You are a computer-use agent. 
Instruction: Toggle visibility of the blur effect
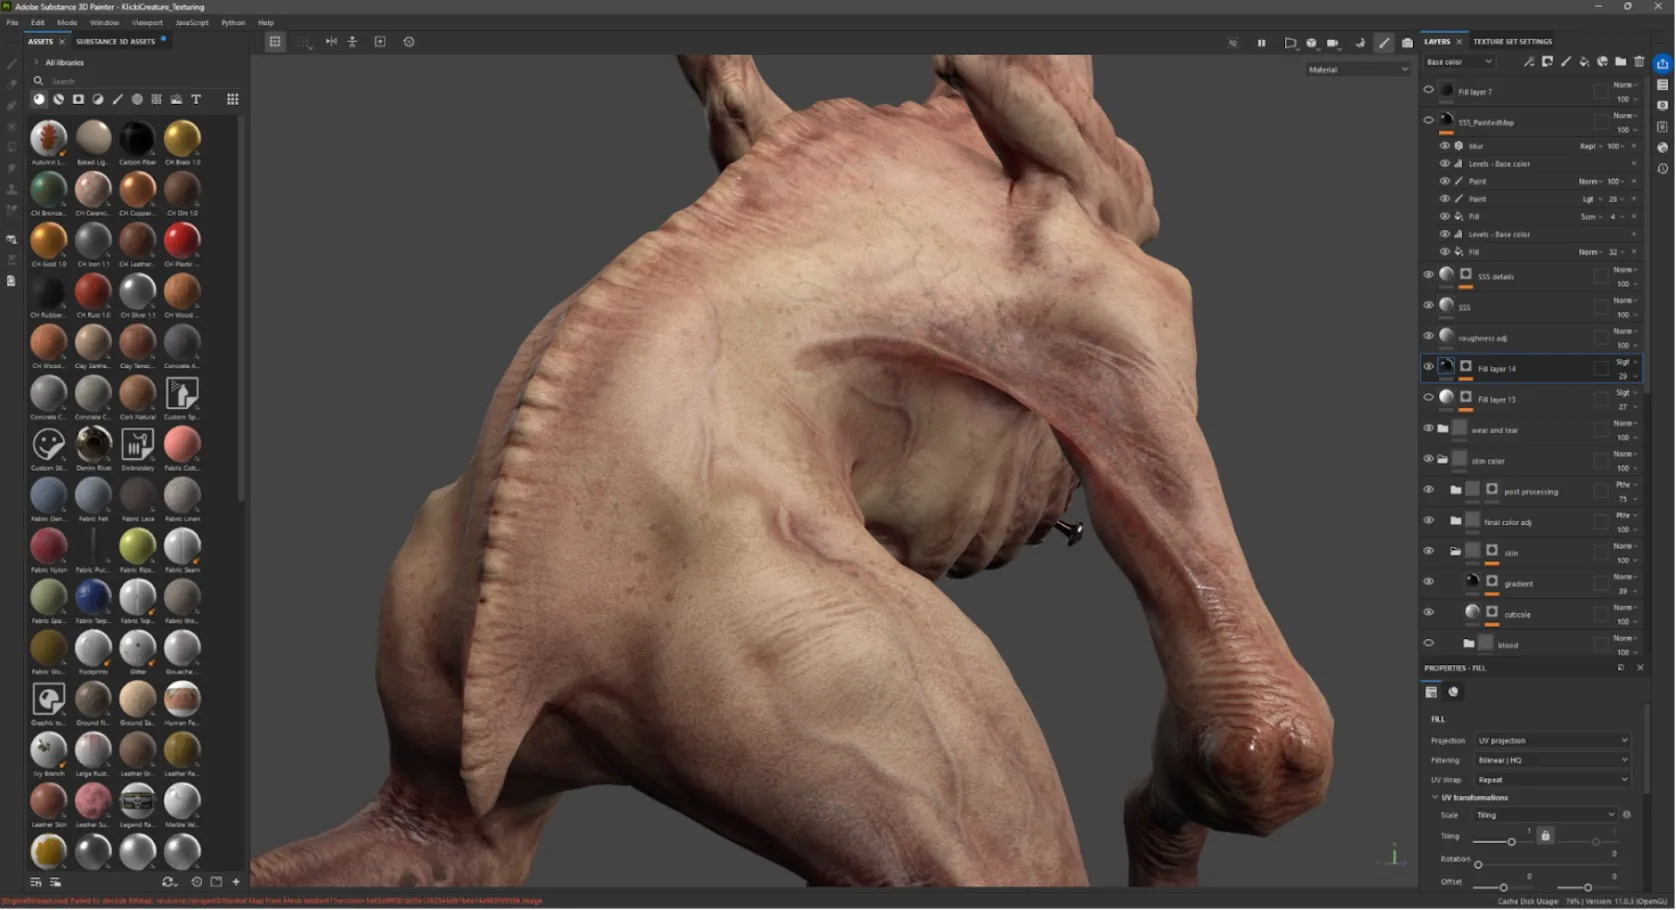click(1444, 146)
